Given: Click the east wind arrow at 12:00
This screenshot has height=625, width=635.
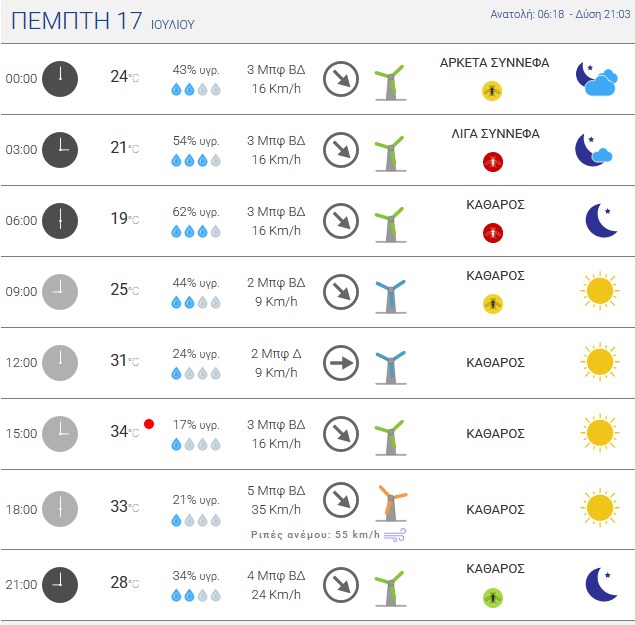Looking at the screenshot, I should [341, 363].
